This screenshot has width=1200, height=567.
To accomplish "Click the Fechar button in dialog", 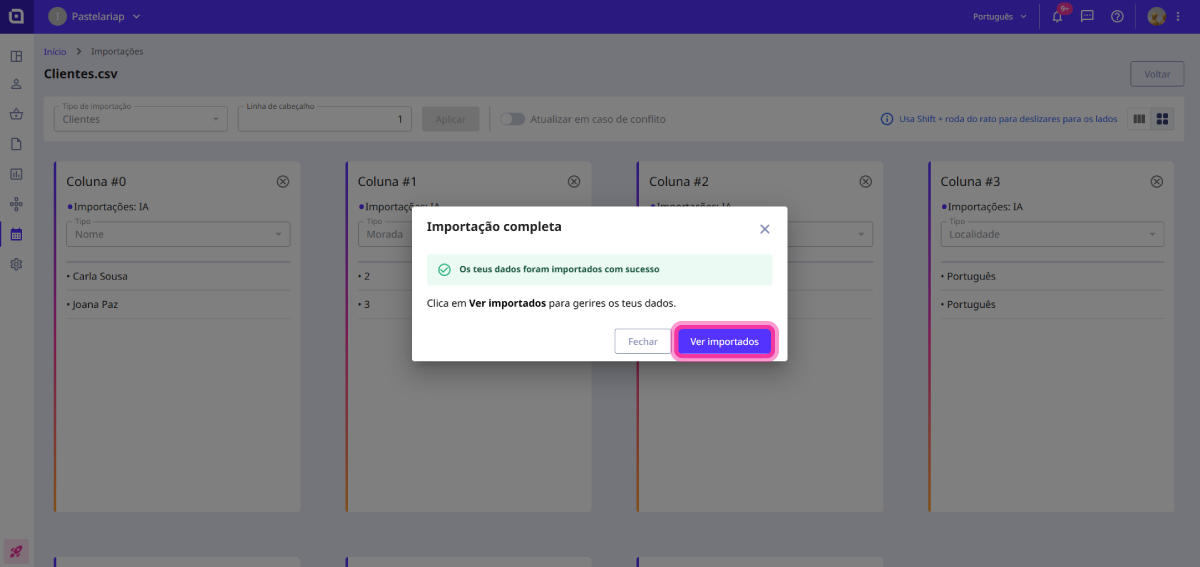I will (x=642, y=342).
